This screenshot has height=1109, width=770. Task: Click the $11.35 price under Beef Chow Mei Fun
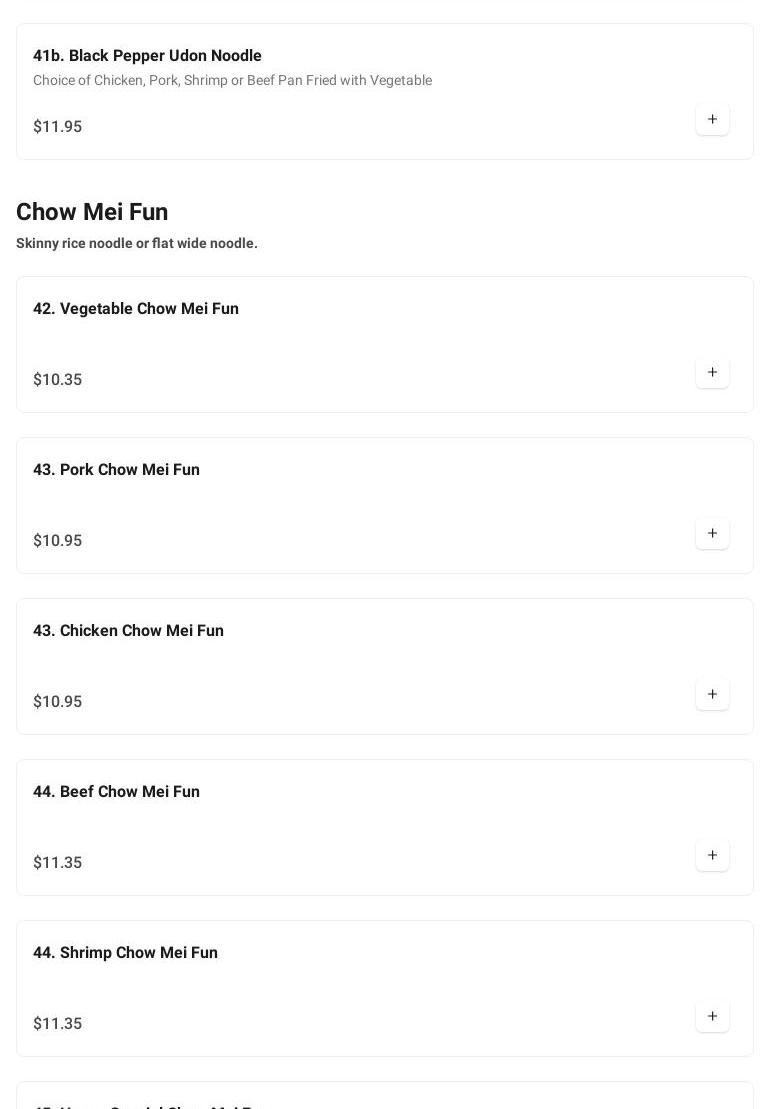(58, 863)
